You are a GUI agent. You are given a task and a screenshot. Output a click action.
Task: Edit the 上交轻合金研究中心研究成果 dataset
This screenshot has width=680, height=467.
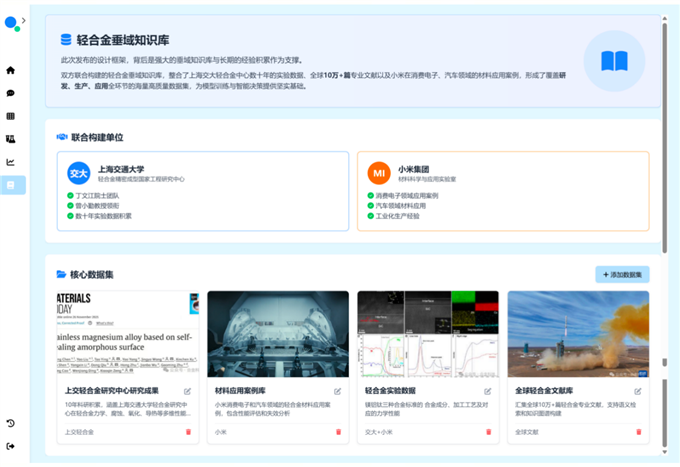click(x=188, y=391)
